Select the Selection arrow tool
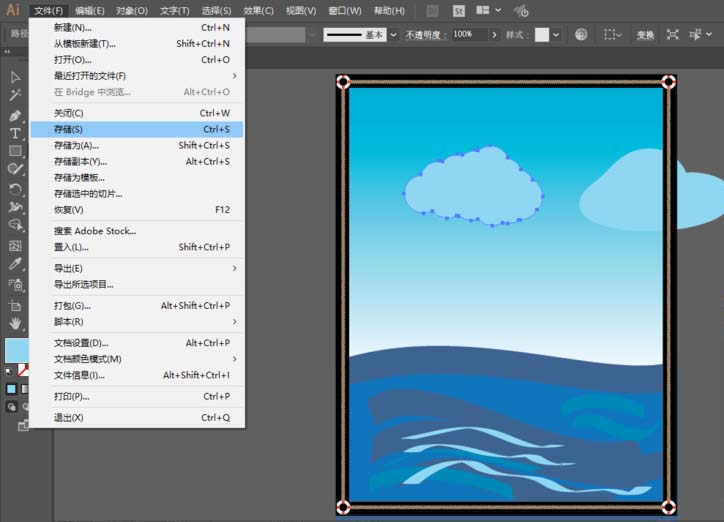724x522 pixels. pyautogui.click(x=15, y=77)
